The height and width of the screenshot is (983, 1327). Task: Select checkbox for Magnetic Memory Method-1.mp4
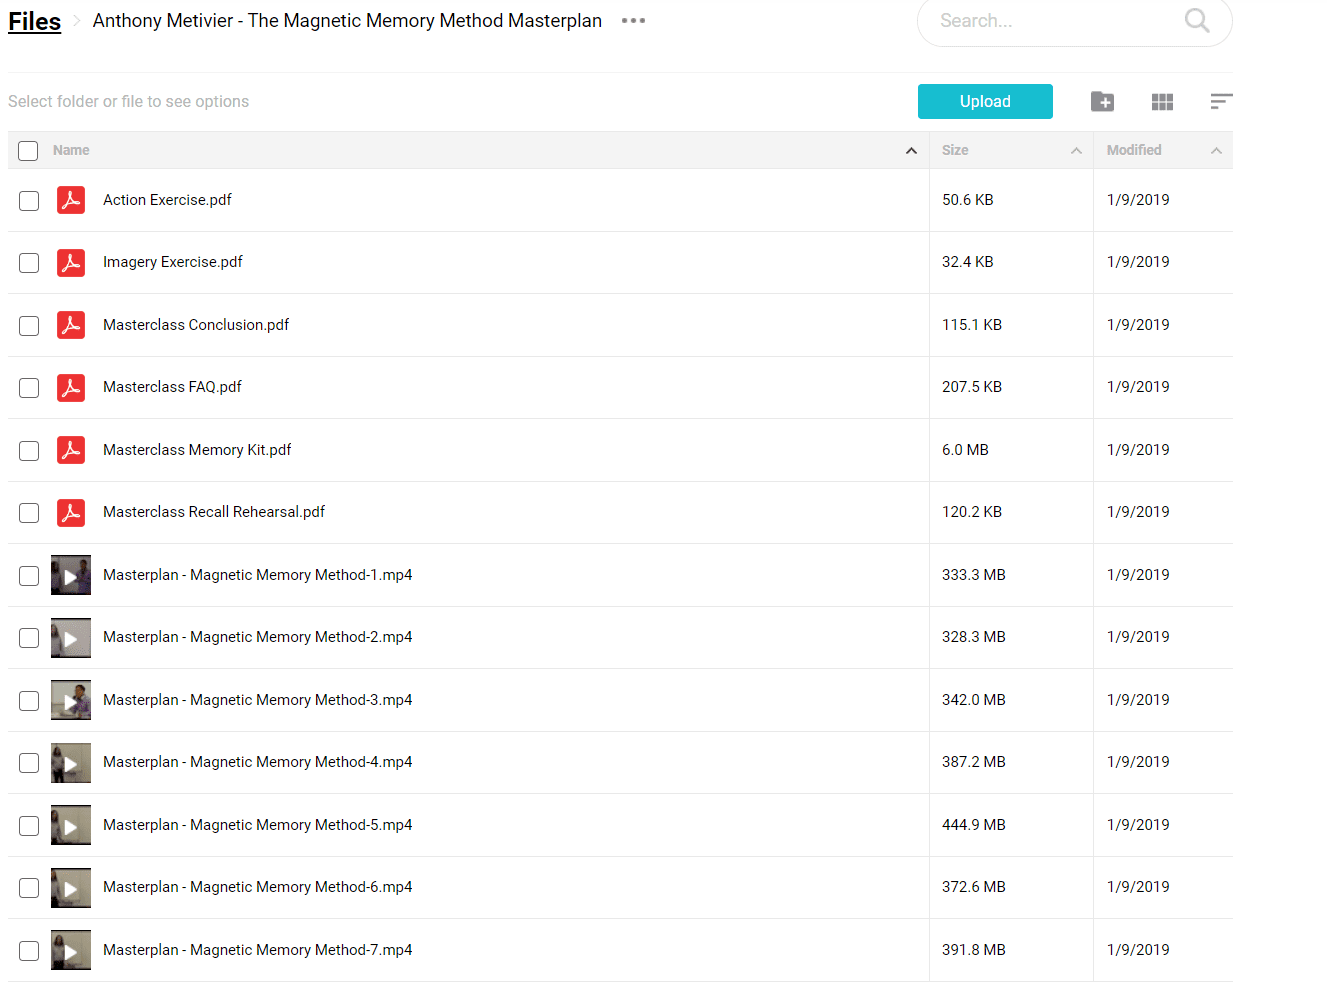click(29, 576)
